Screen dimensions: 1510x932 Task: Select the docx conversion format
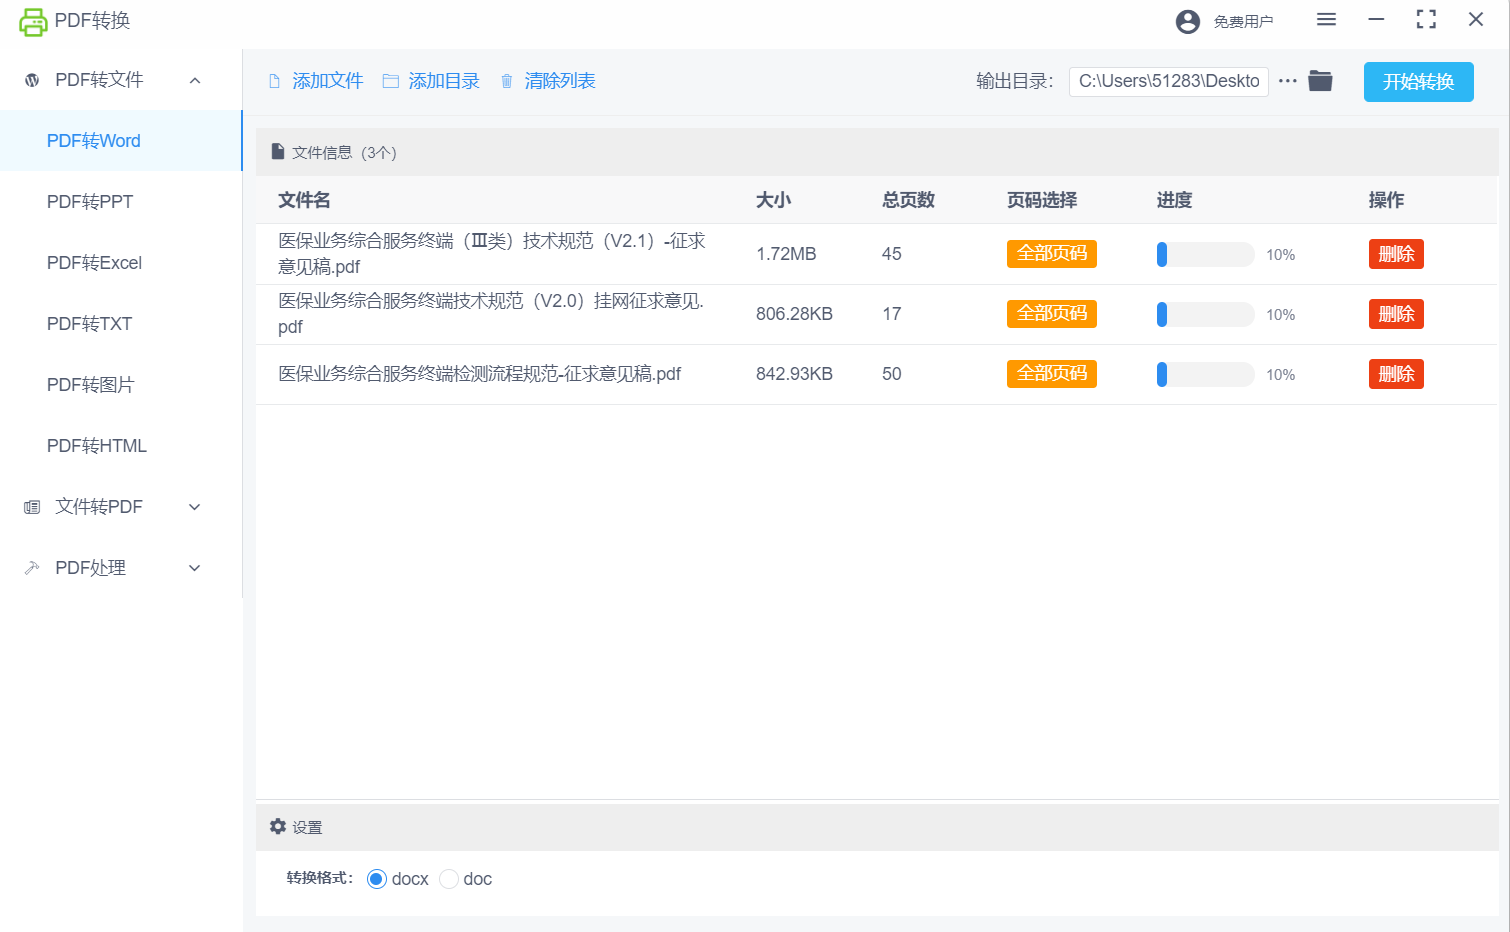point(377,879)
